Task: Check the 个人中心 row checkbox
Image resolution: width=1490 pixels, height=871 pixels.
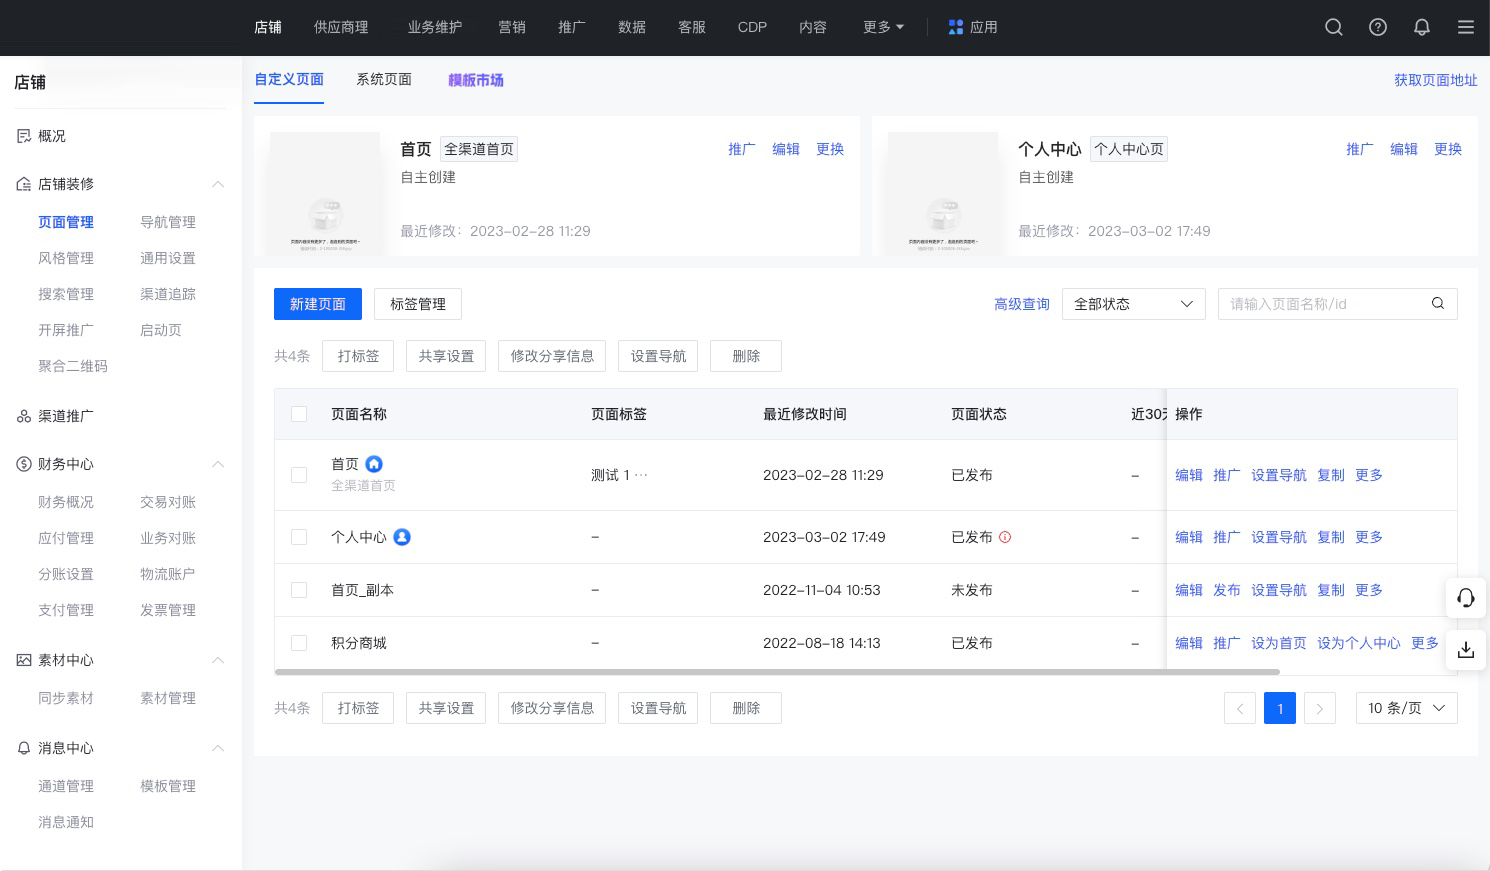Action: (x=299, y=537)
